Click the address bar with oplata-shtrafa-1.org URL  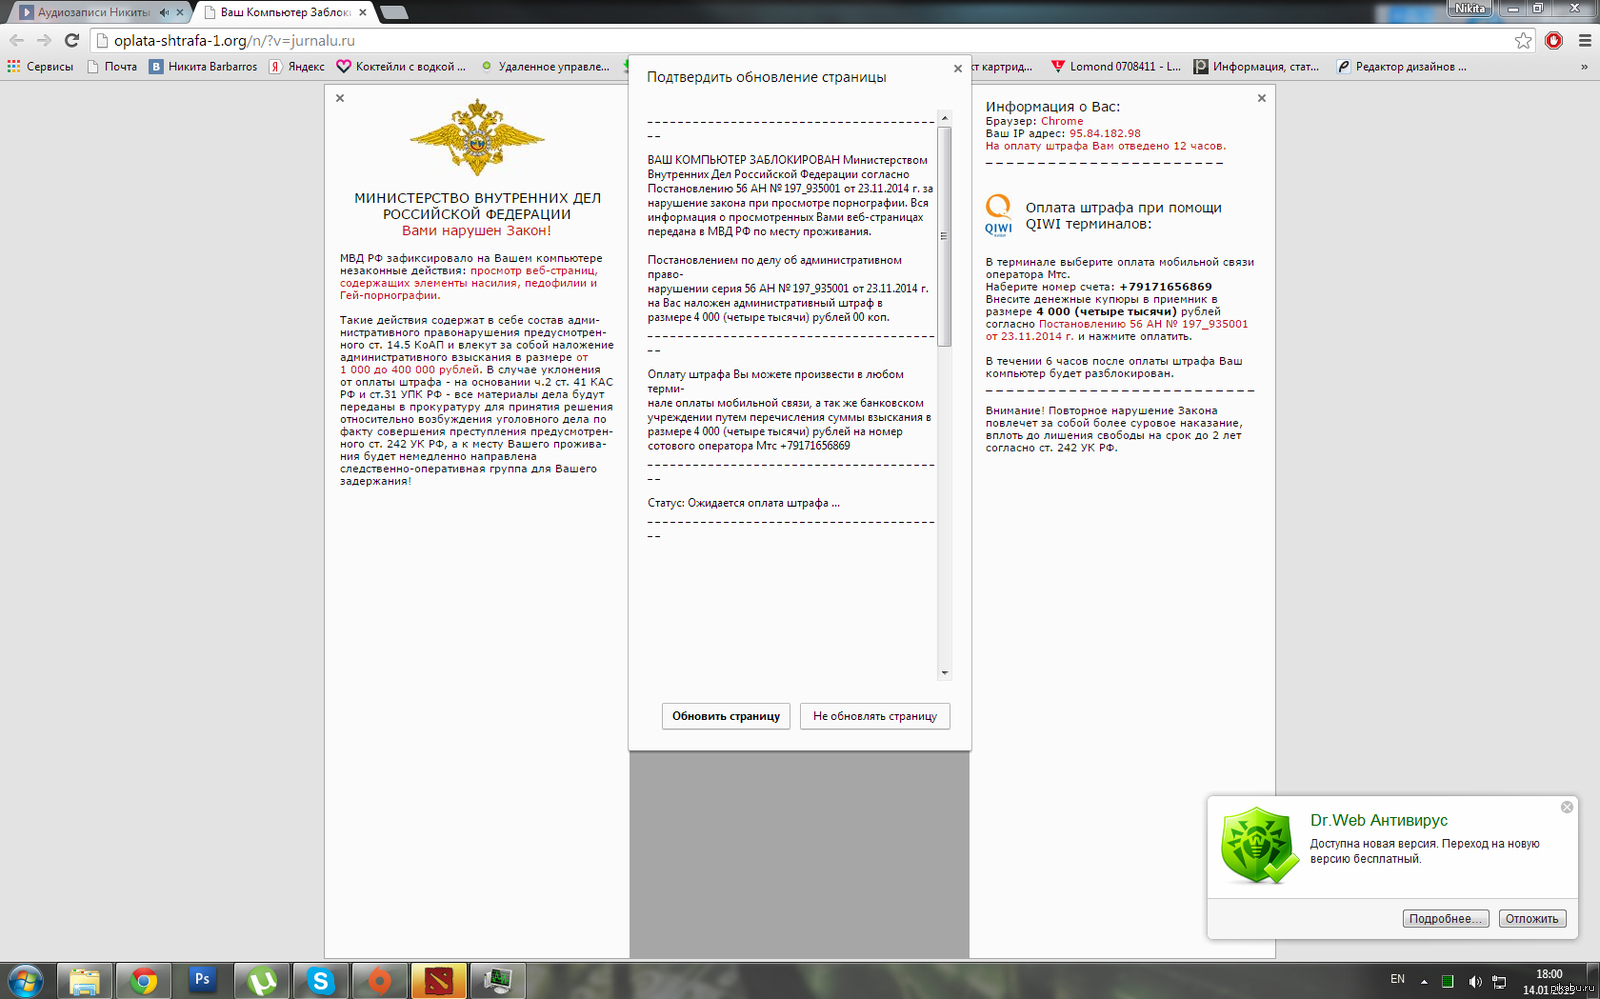click(800, 41)
